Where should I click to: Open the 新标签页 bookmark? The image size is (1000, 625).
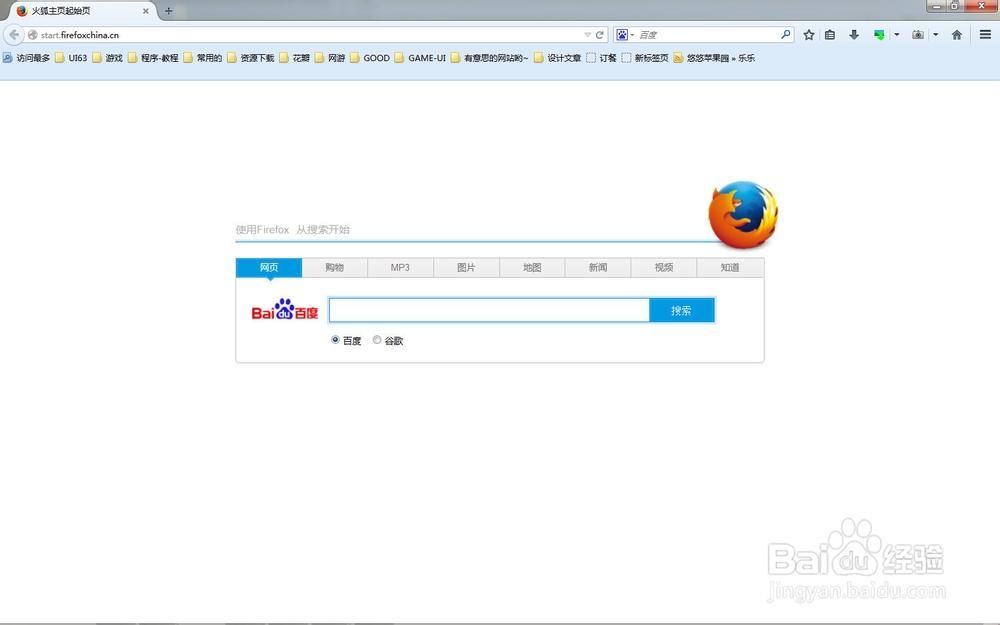[645, 58]
